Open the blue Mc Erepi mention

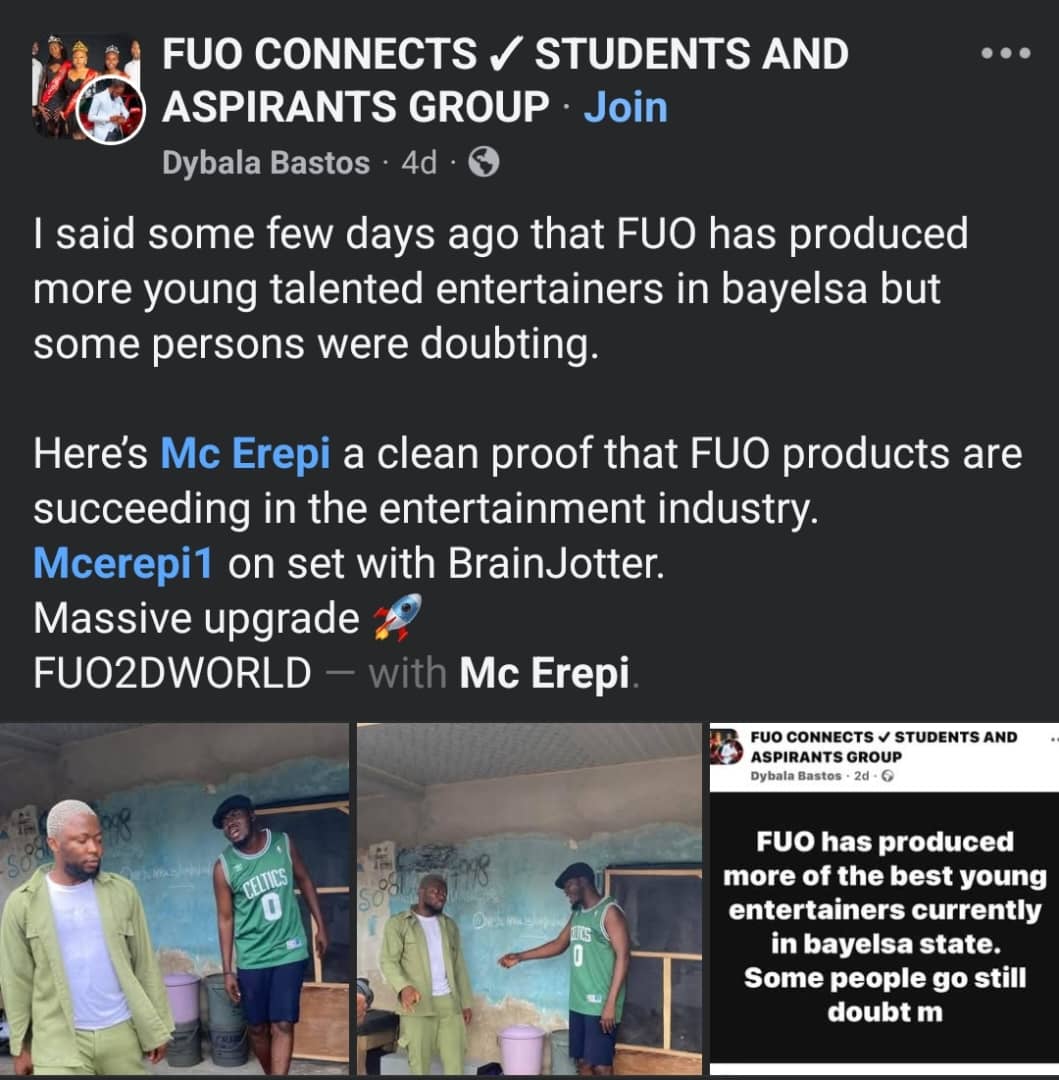tap(245, 453)
